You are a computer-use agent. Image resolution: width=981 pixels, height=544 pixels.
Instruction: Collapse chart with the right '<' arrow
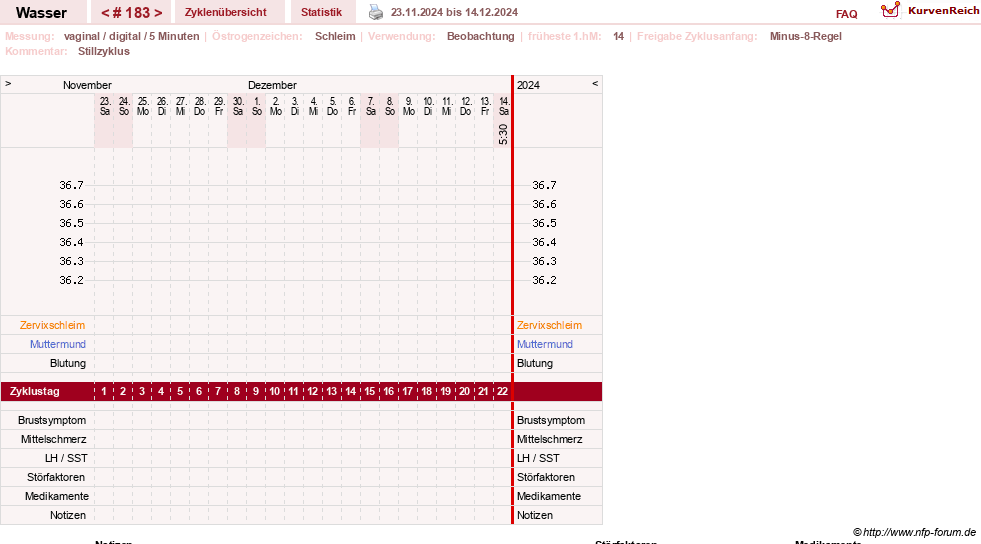[595, 83]
